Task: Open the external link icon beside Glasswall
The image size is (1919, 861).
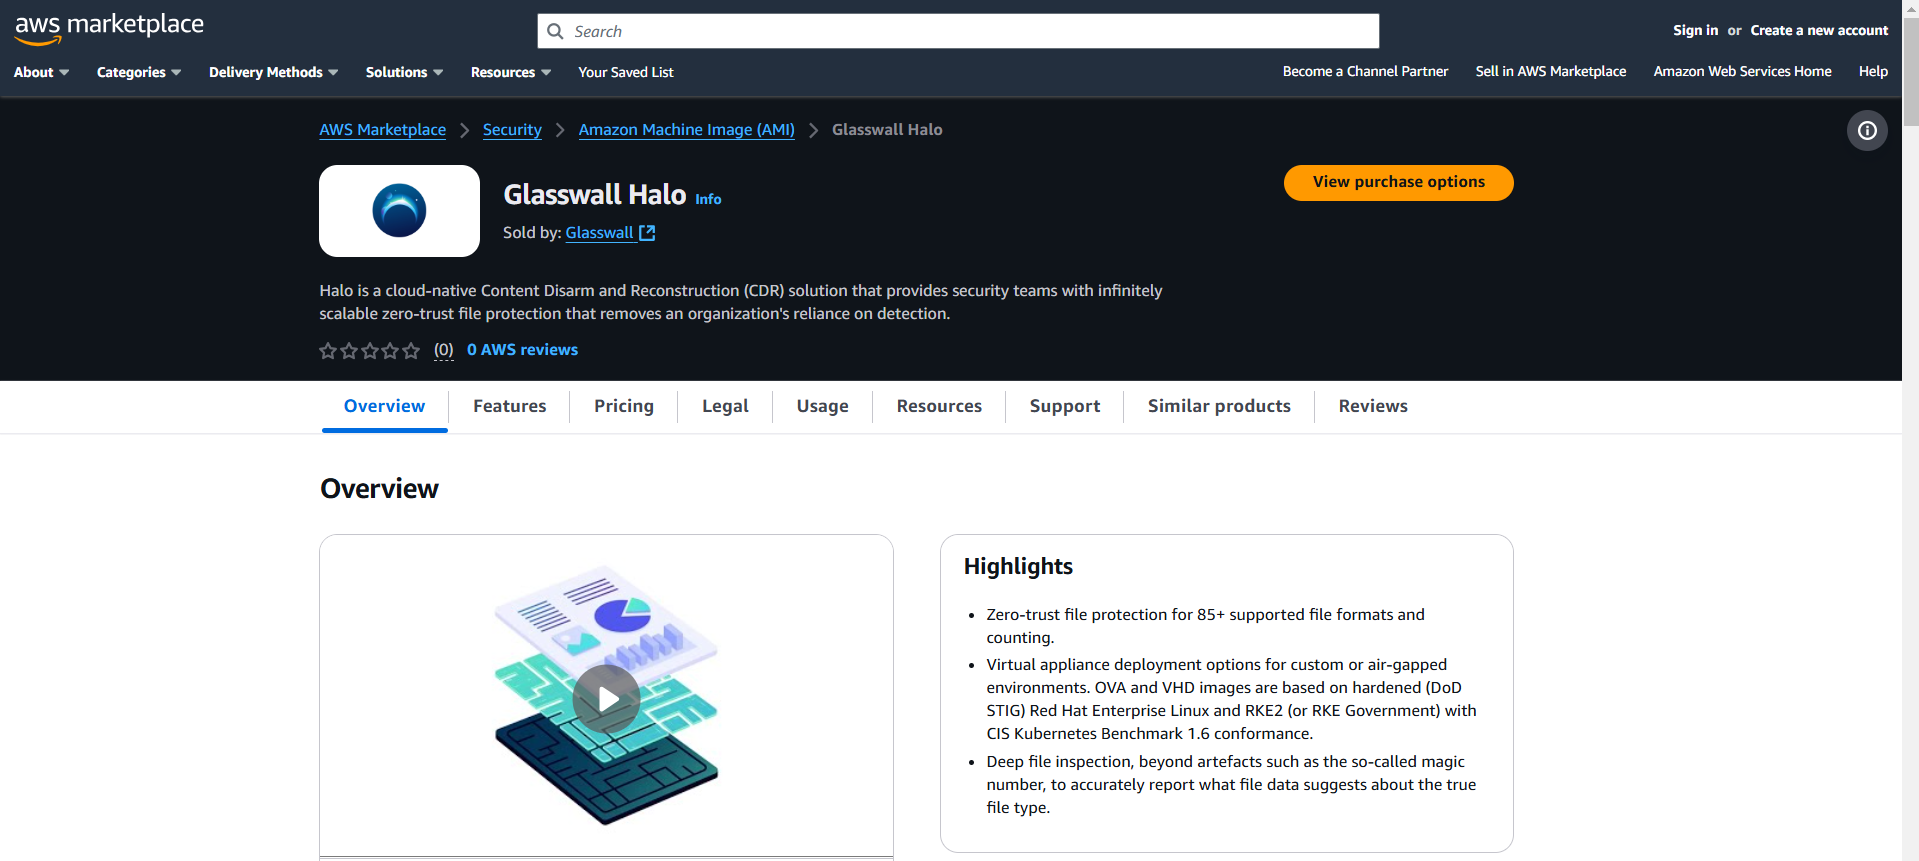Action: click(x=647, y=233)
